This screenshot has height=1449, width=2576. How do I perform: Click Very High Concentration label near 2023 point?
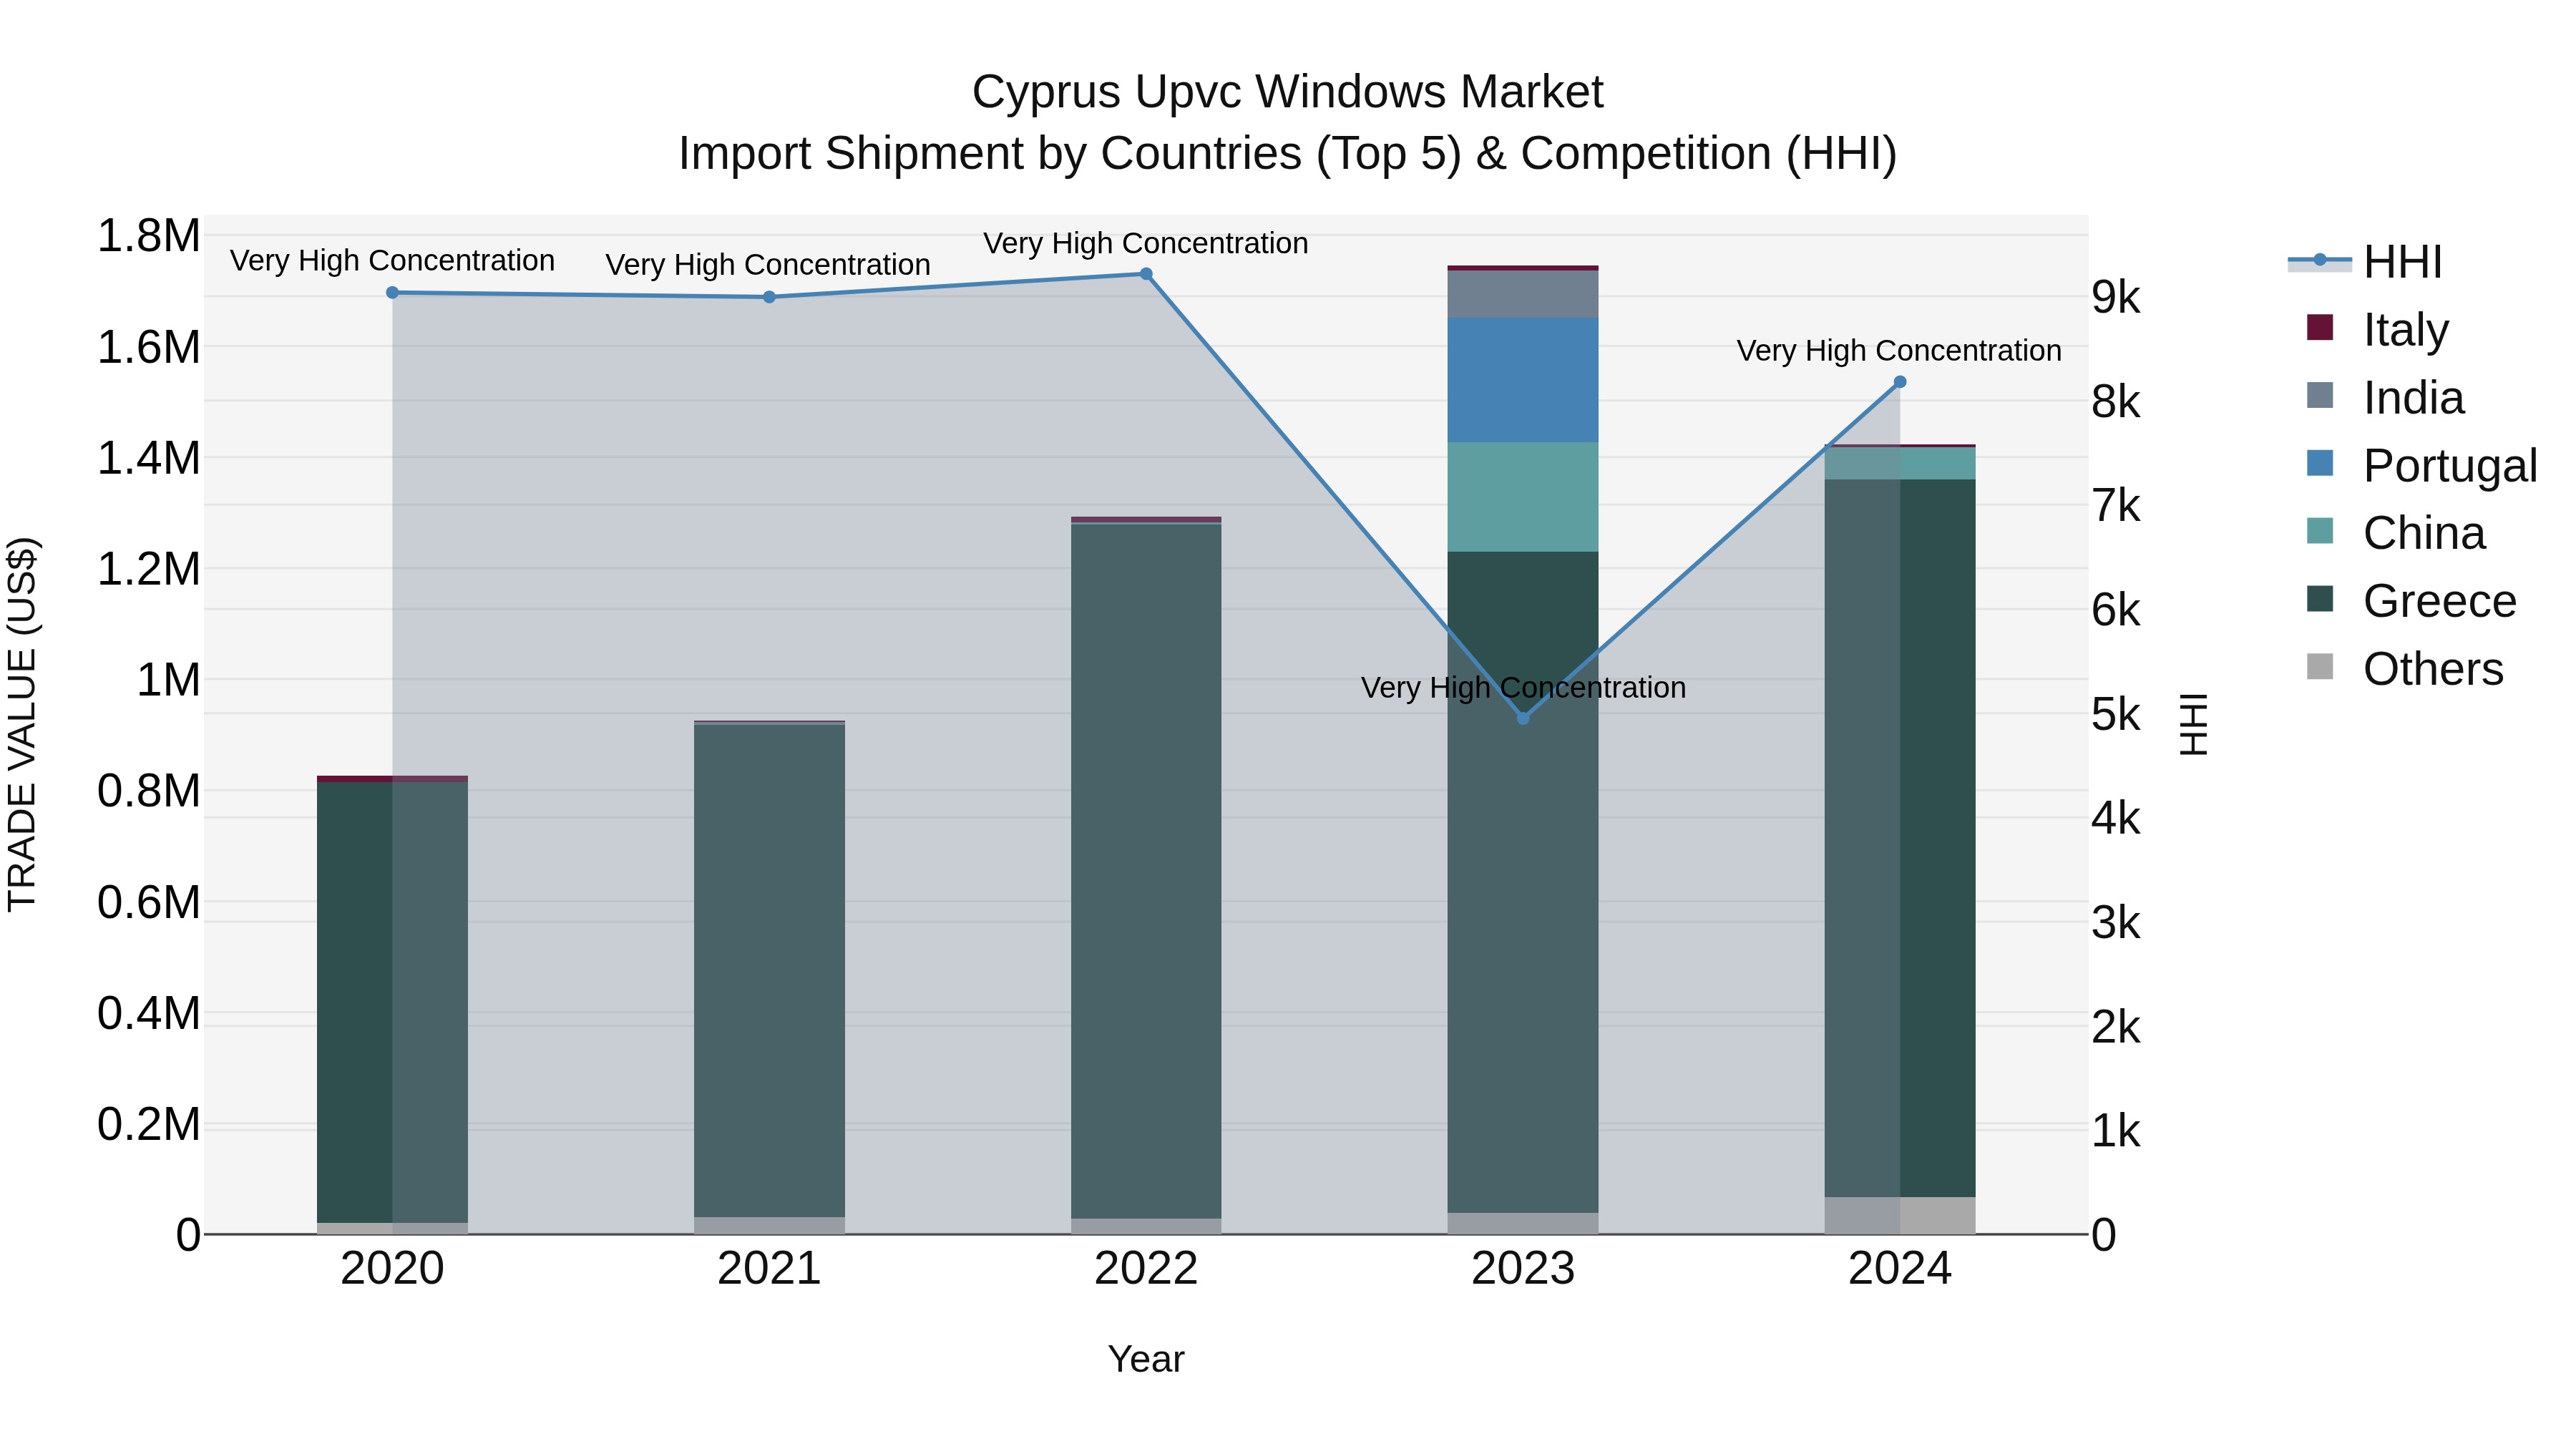1523,688
